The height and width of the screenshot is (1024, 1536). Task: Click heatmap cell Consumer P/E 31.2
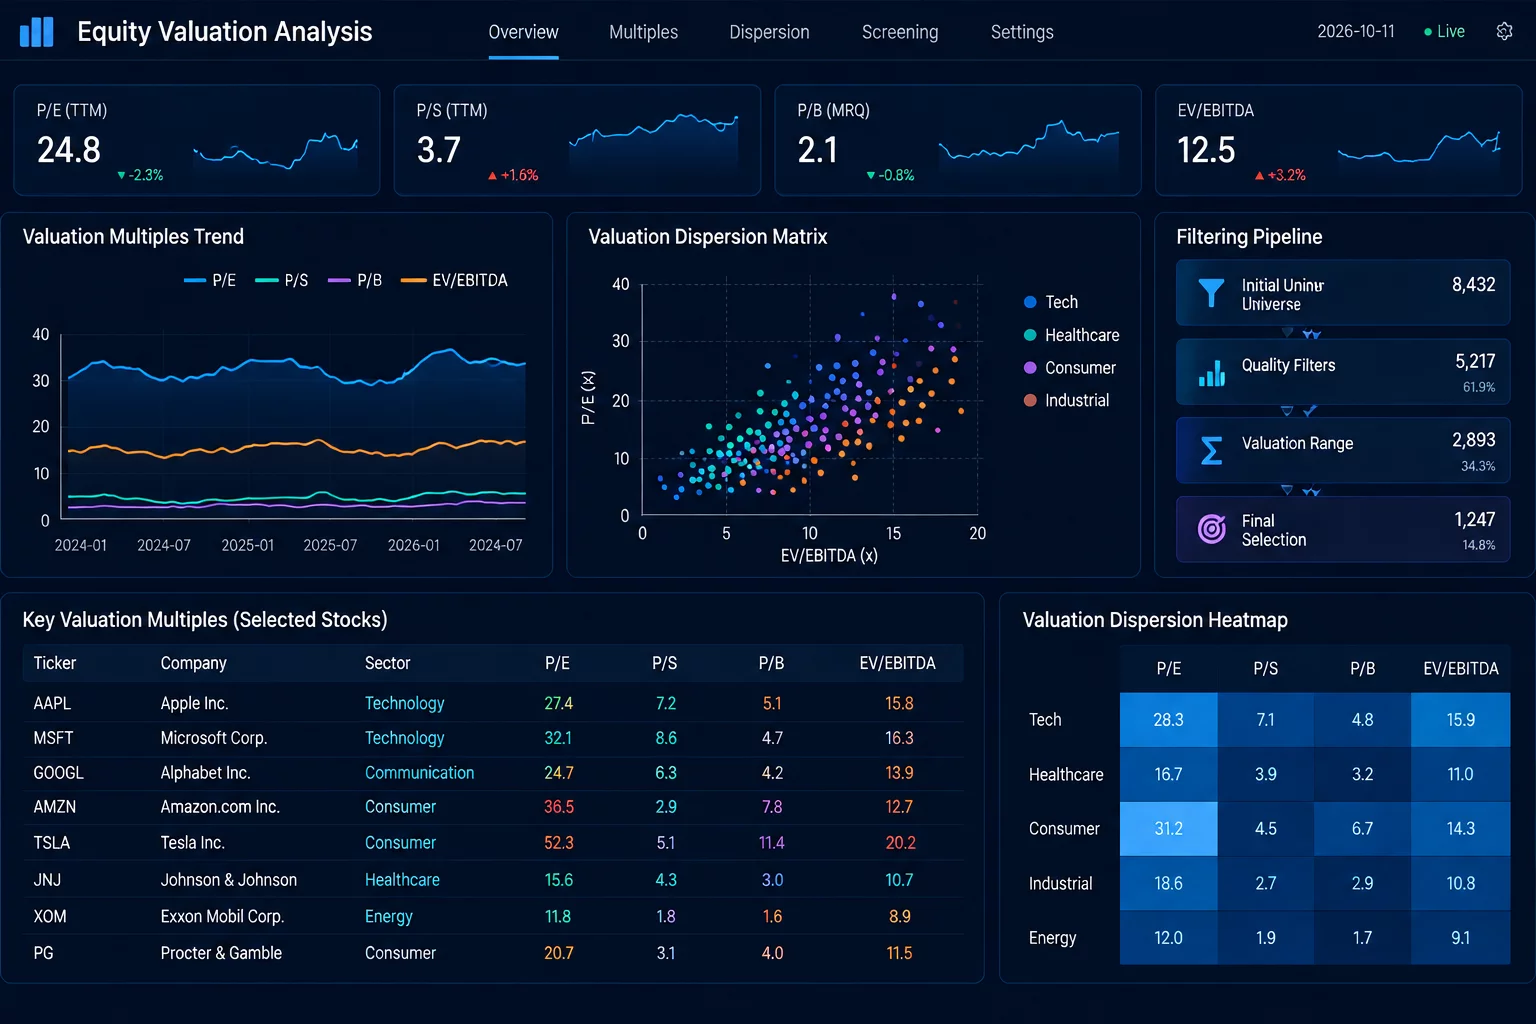(1168, 828)
